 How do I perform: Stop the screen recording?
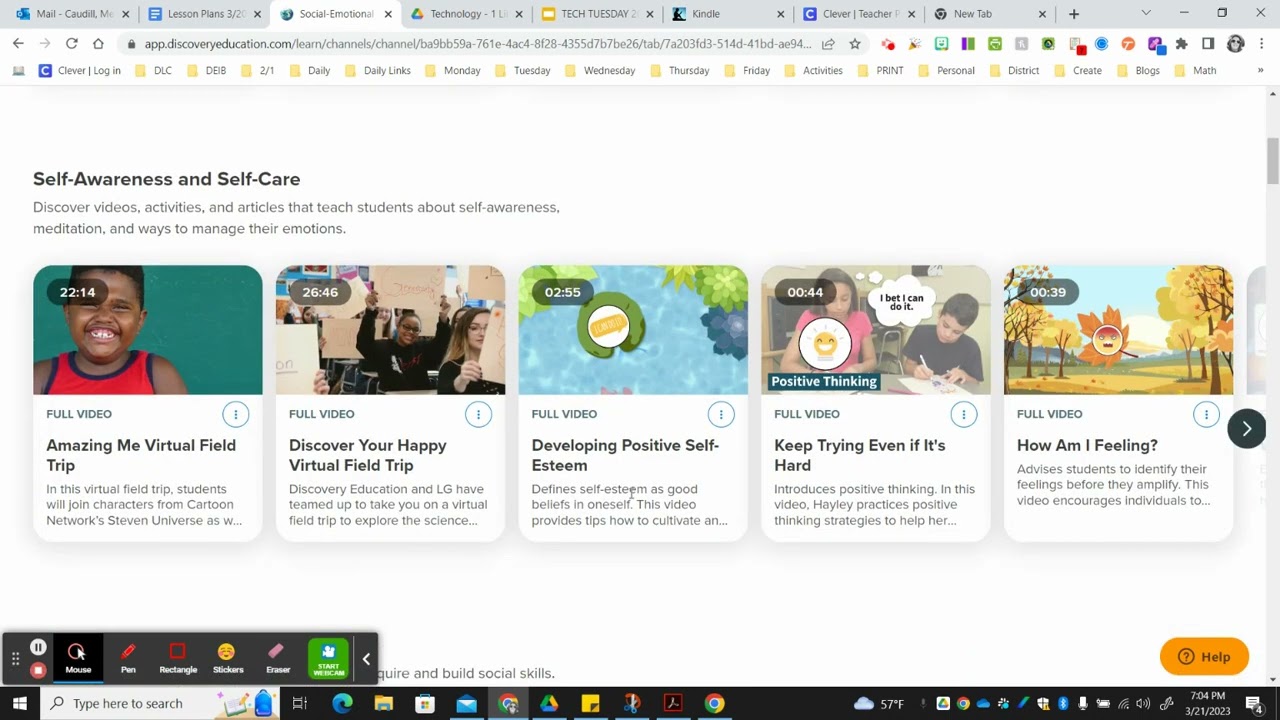coord(38,670)
